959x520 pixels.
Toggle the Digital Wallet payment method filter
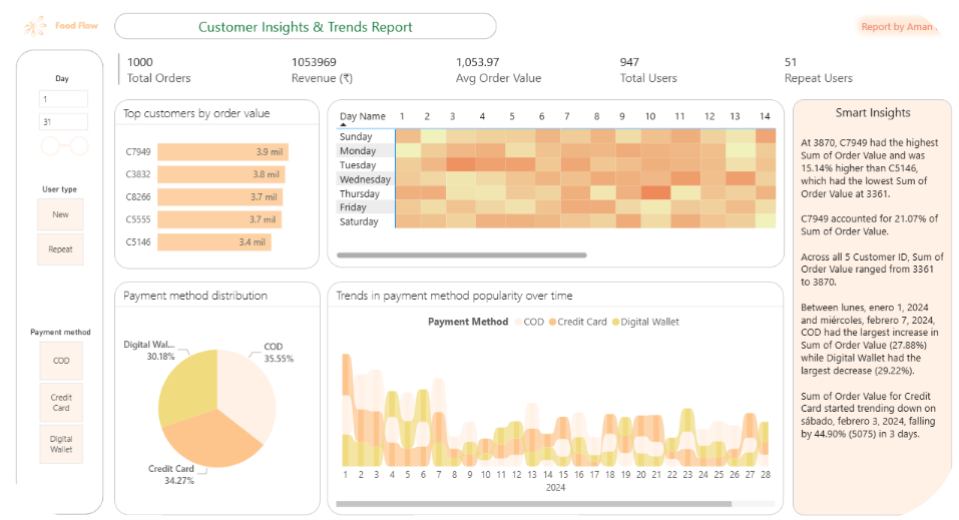[x=61, y=444]
